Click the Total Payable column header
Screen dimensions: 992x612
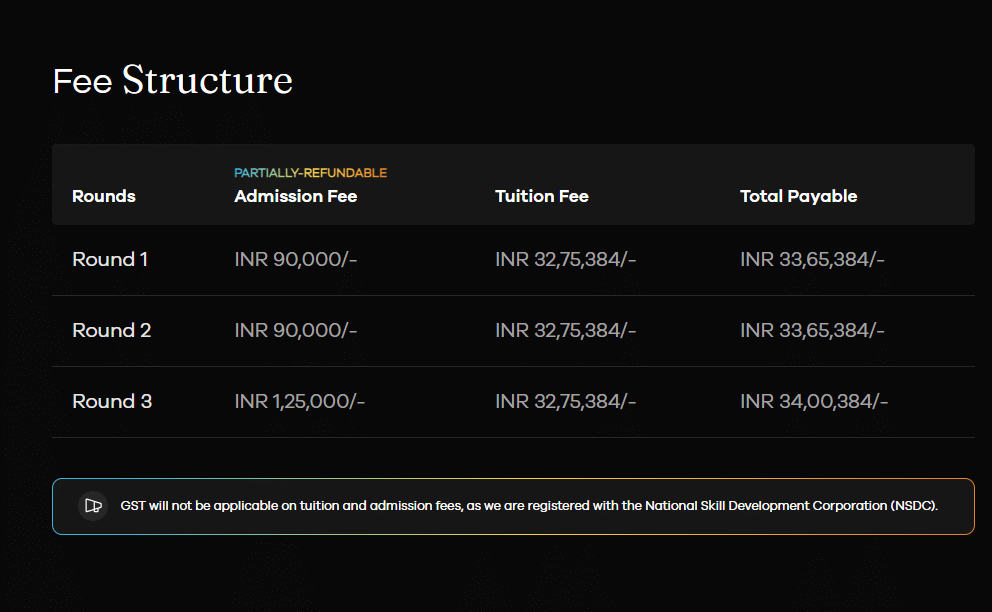(x=798, y=196)
